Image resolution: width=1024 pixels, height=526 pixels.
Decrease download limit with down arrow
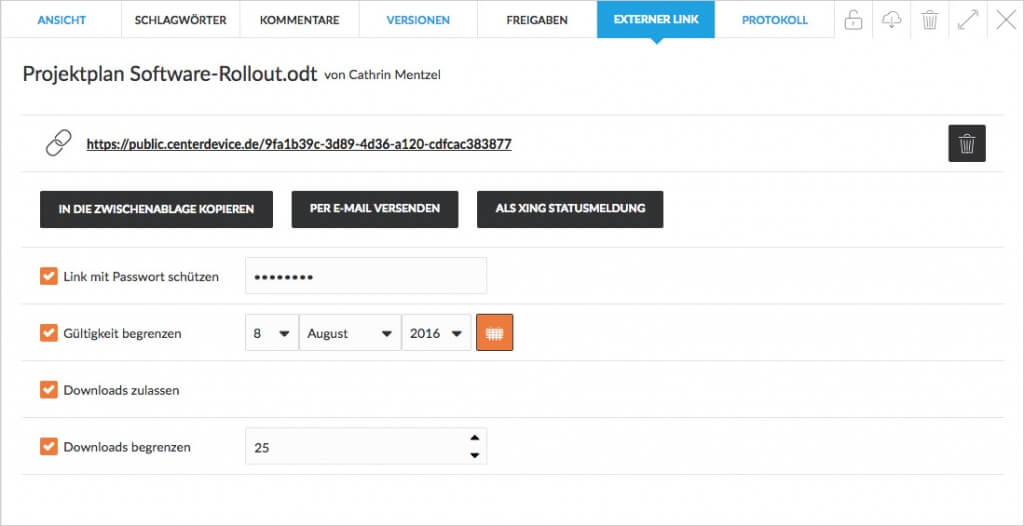pos(475,455)
